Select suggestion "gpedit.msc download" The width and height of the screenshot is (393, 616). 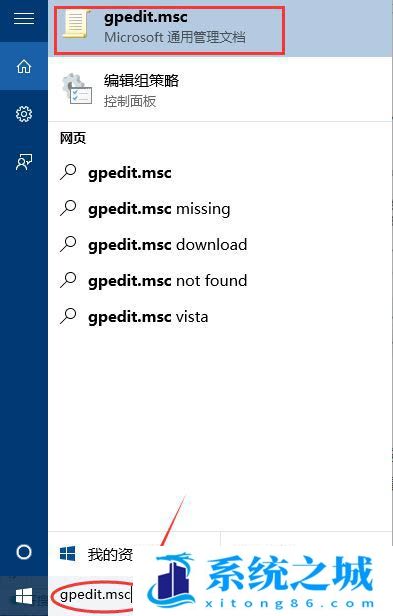tap(220, 244)
